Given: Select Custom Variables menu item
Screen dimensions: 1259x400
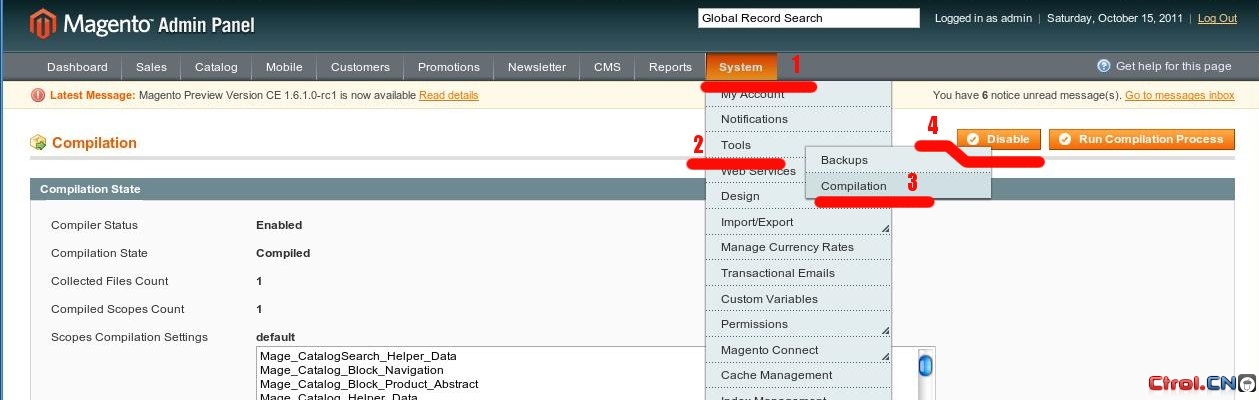Looking at the screenshot, I should click(798, 299).
